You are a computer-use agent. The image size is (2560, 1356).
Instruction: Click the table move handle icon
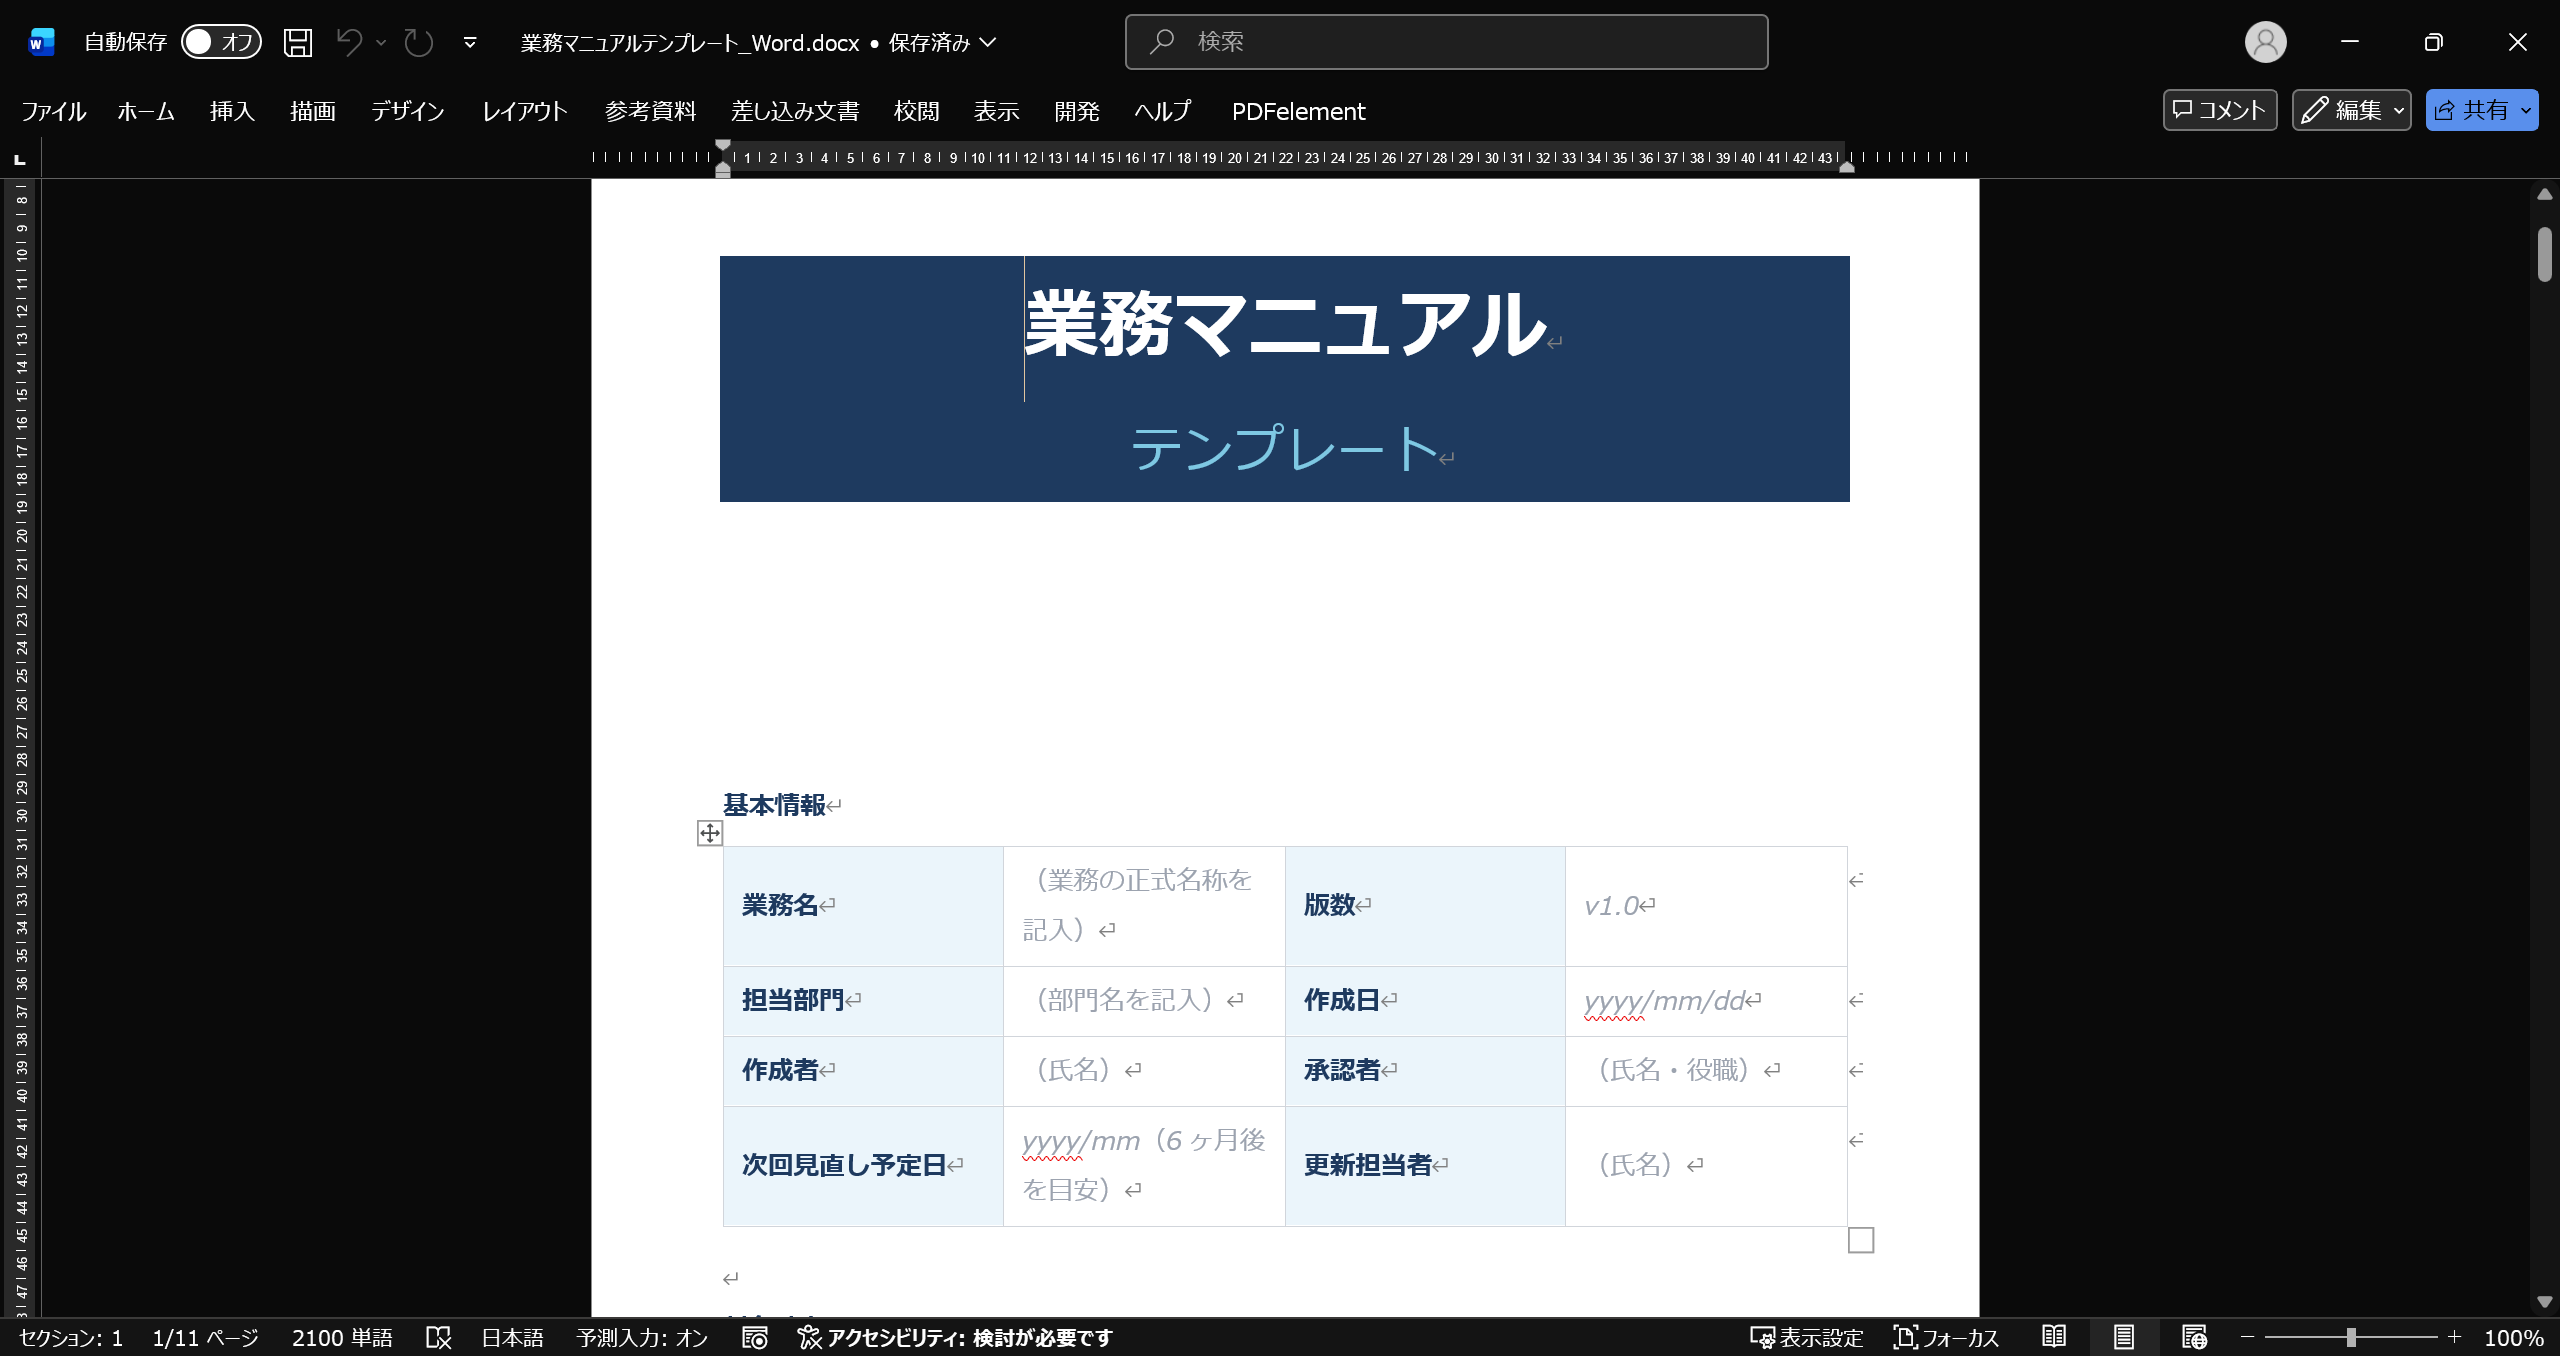[710, 833]
